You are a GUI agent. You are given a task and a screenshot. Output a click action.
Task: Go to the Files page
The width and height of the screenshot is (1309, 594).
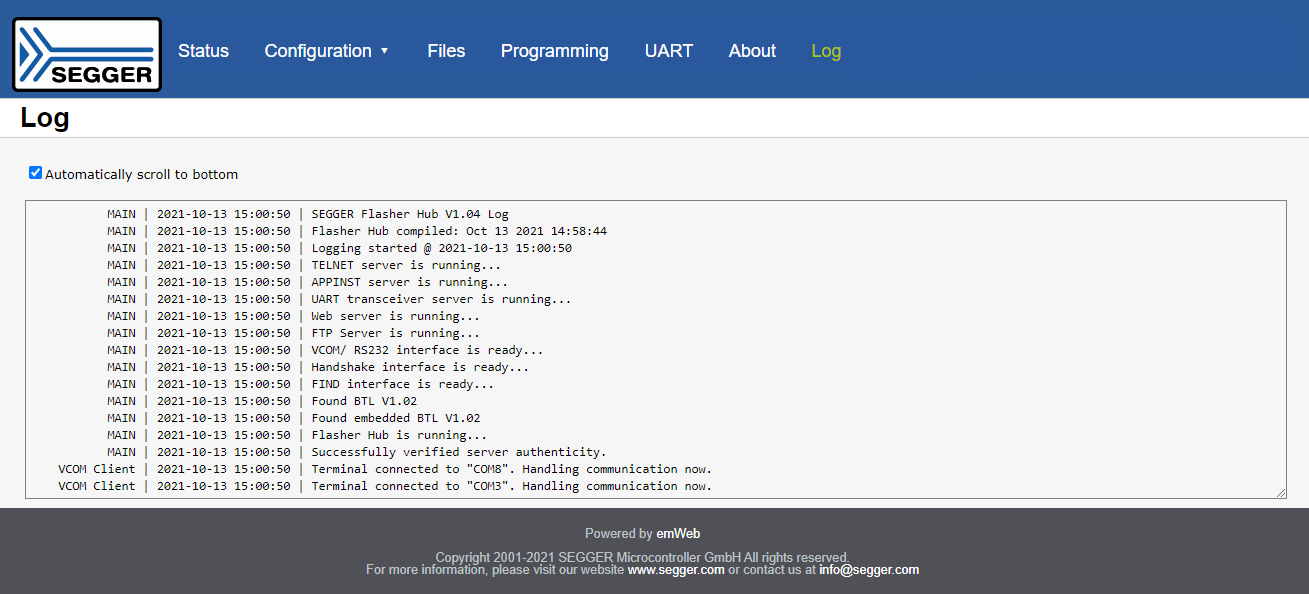point(446,51)
